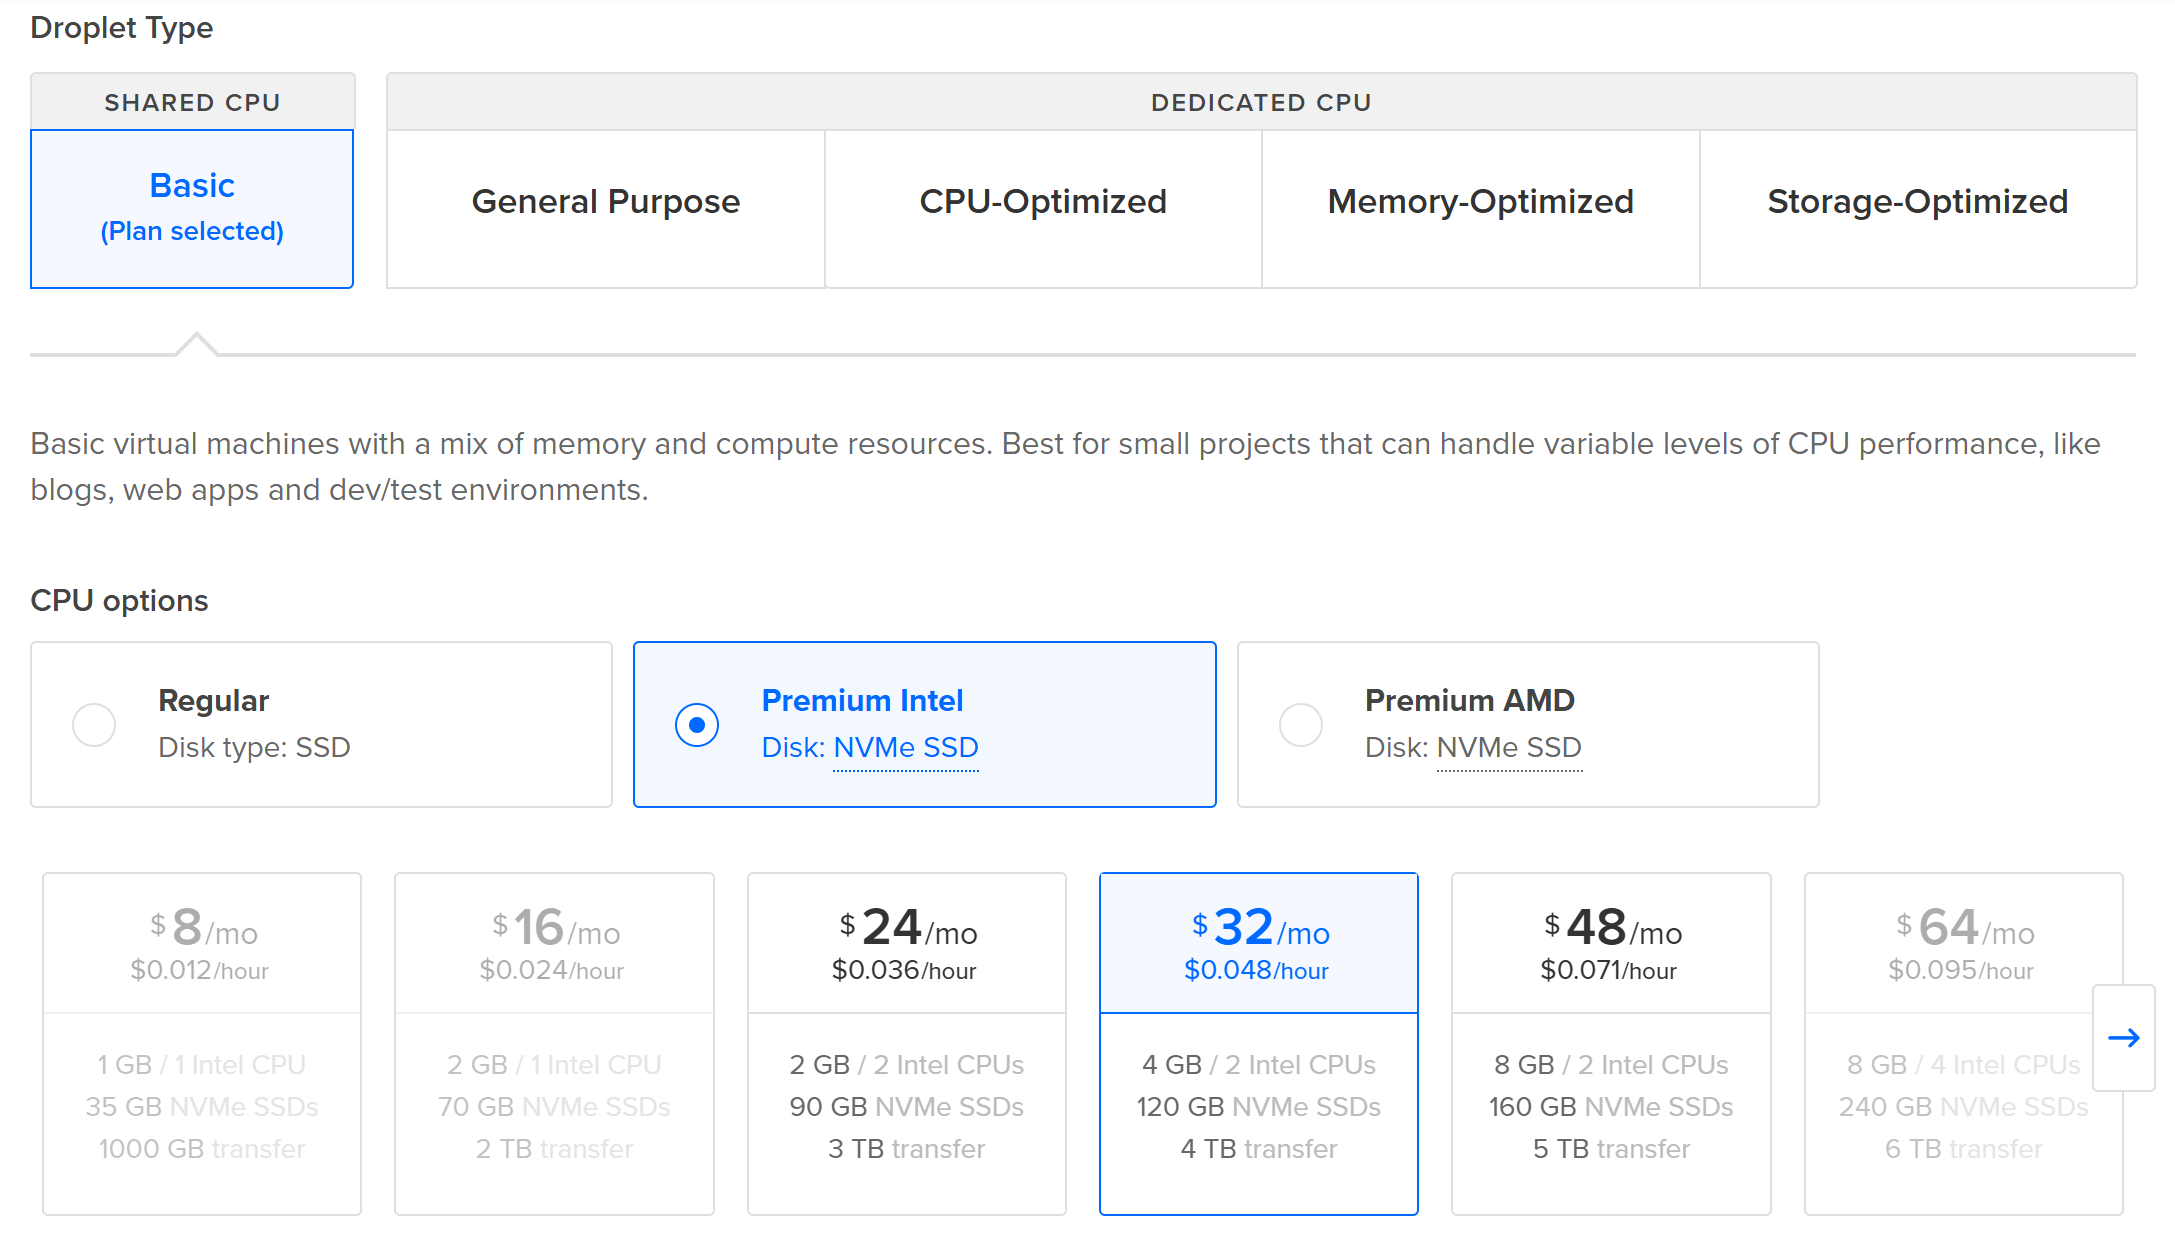Click the disabled $8/mo plan card

tap(202, 1043)
